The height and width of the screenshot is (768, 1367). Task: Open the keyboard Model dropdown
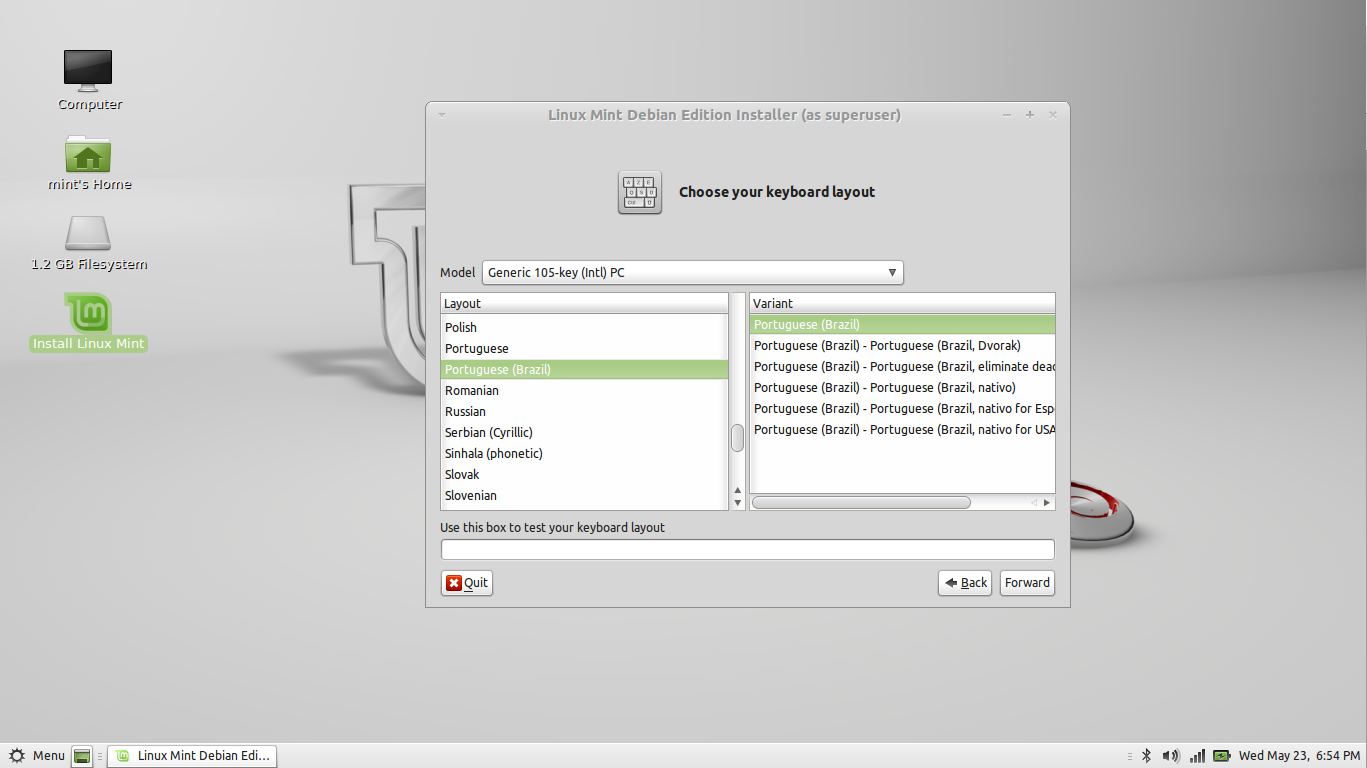click(x=693, y=273)
